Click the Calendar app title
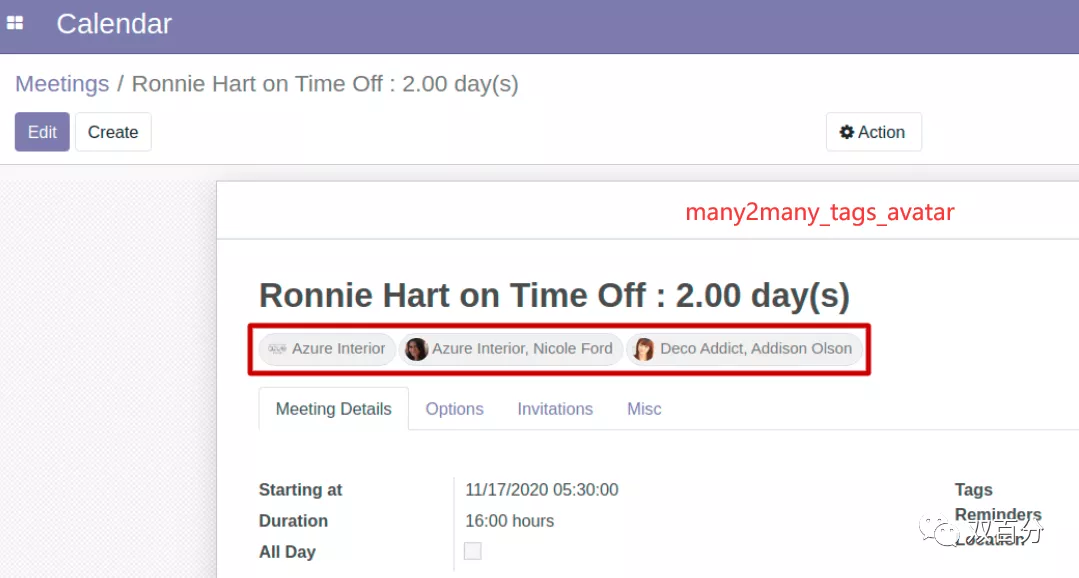Image resolution: width=1079 pixels, height=578 pixels. pos(114,24)
